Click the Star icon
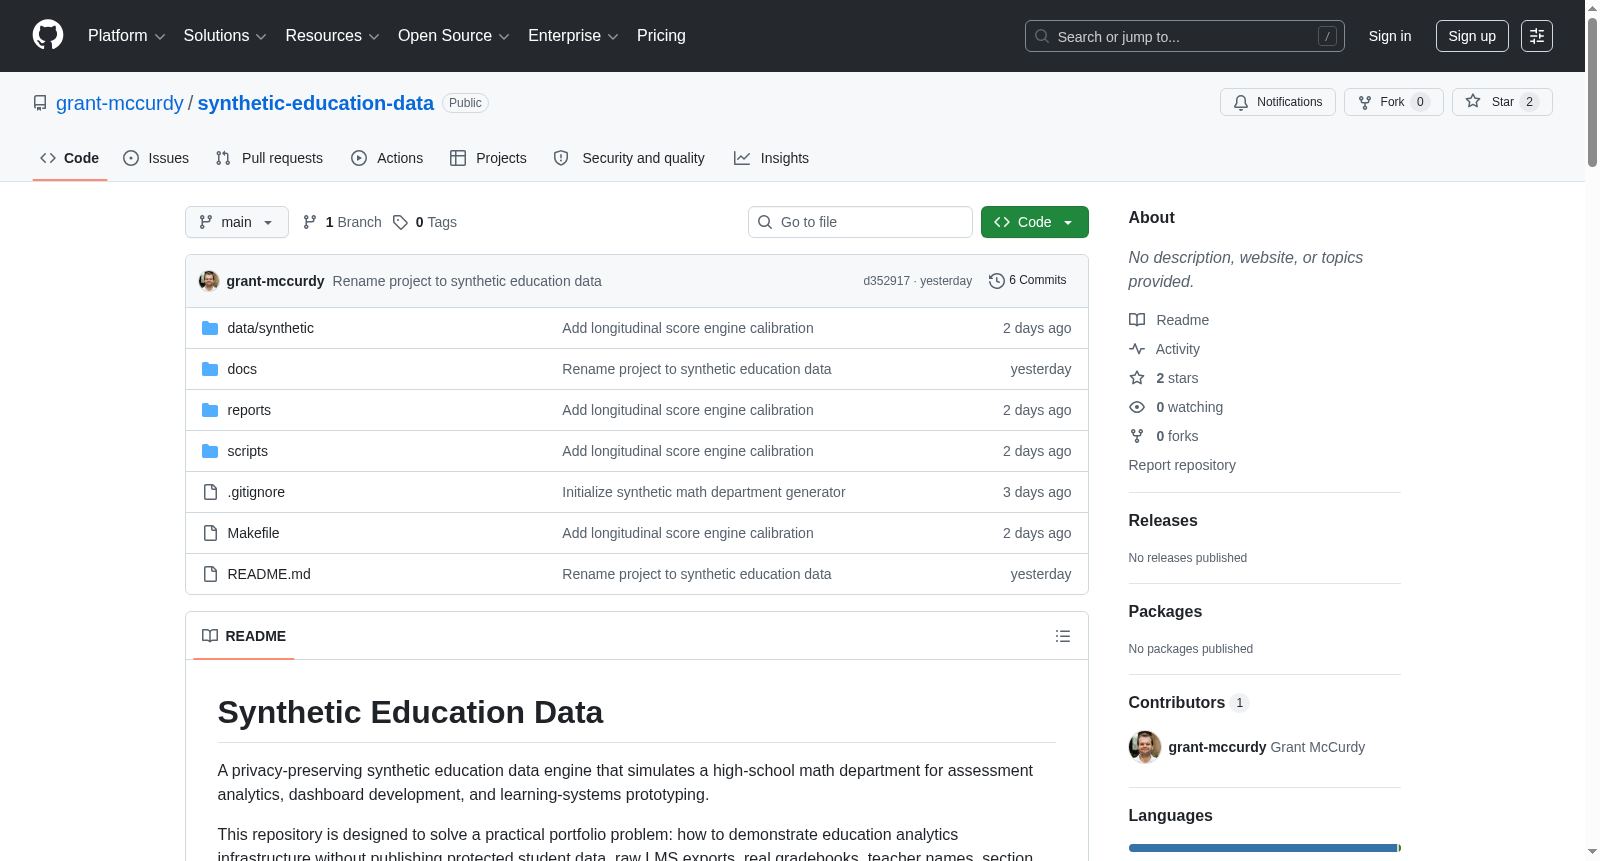 1473,101
